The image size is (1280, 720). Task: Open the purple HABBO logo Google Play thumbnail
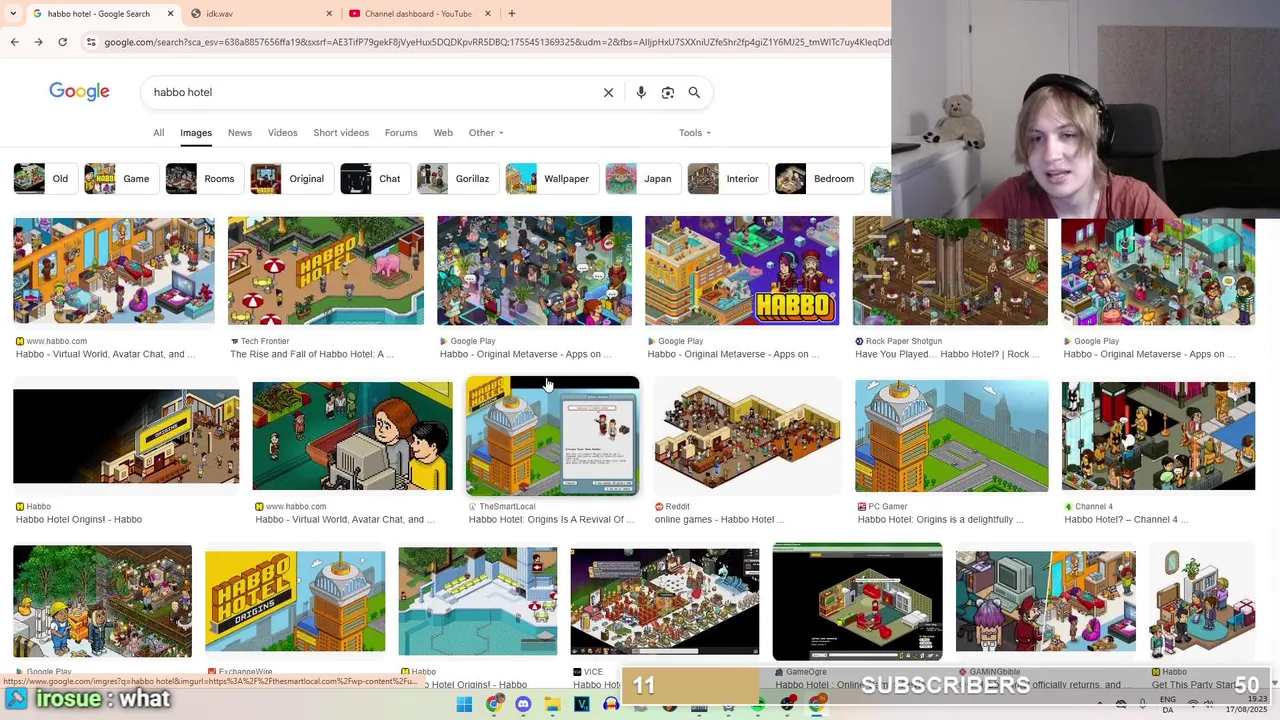click(742, 271)
